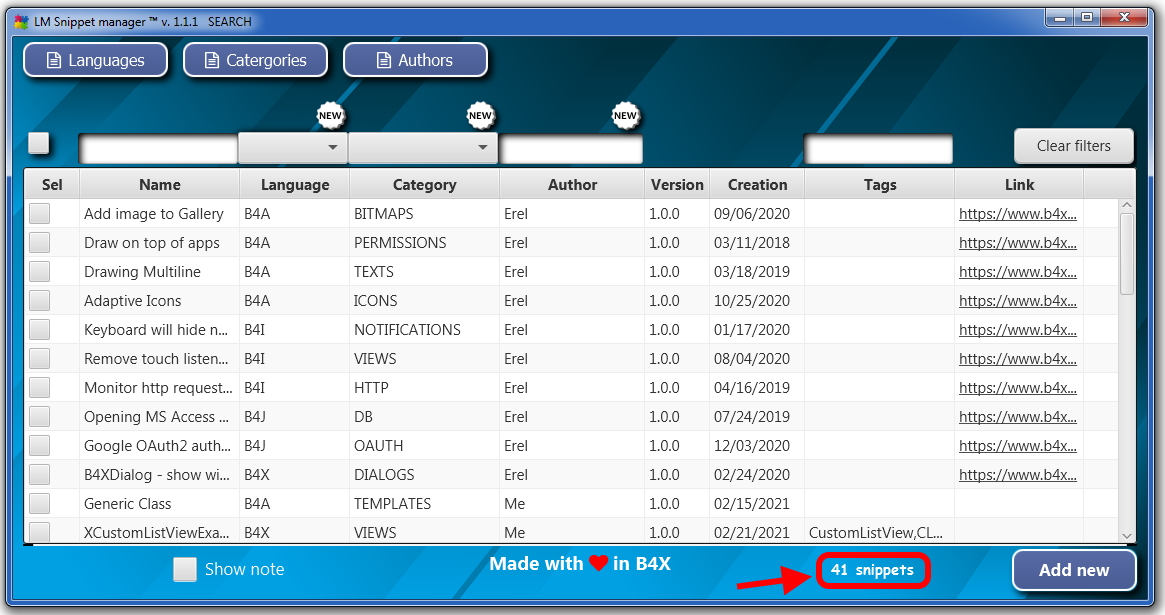
Task: Click the Link column header
Action: [1019, 184]
